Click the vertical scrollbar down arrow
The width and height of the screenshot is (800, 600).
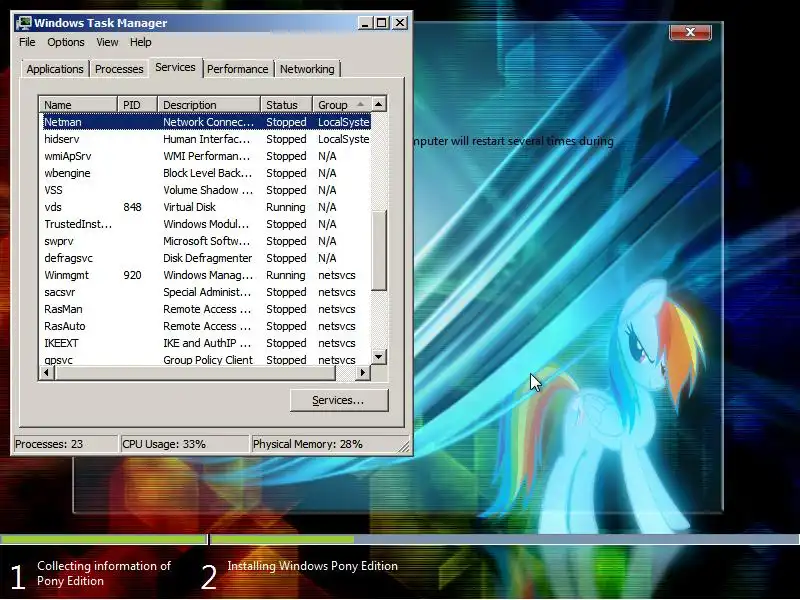pos(379,357)
